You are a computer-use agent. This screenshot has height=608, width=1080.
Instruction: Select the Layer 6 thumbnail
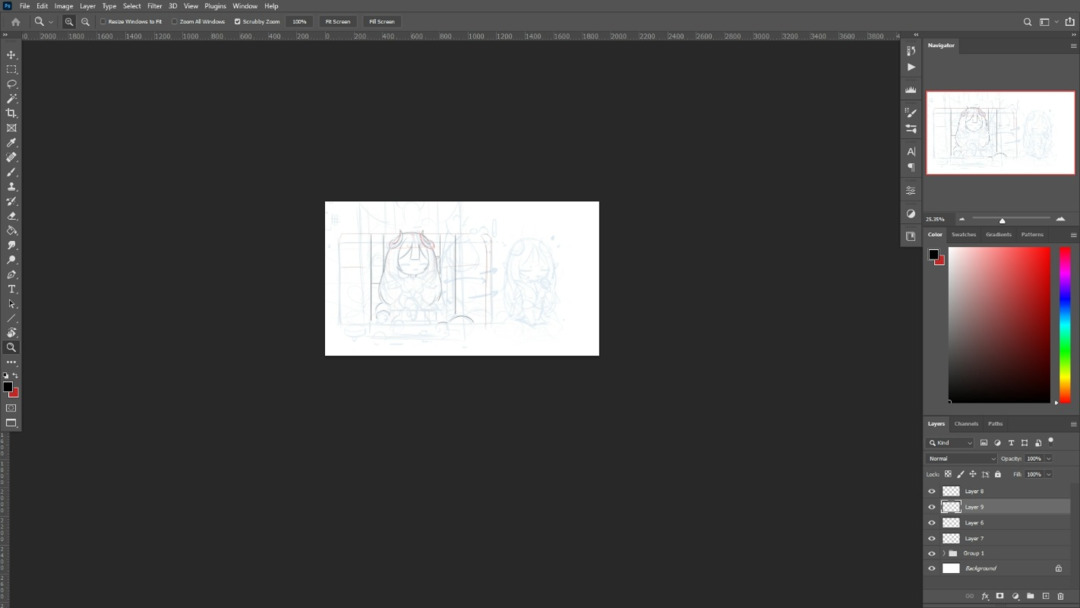(x=951, y=522)
